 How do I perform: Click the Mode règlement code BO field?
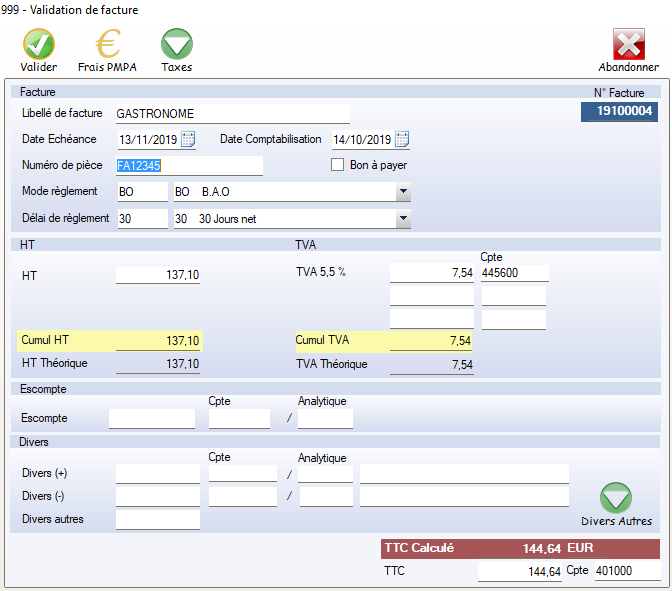click(x=142, y=192)
